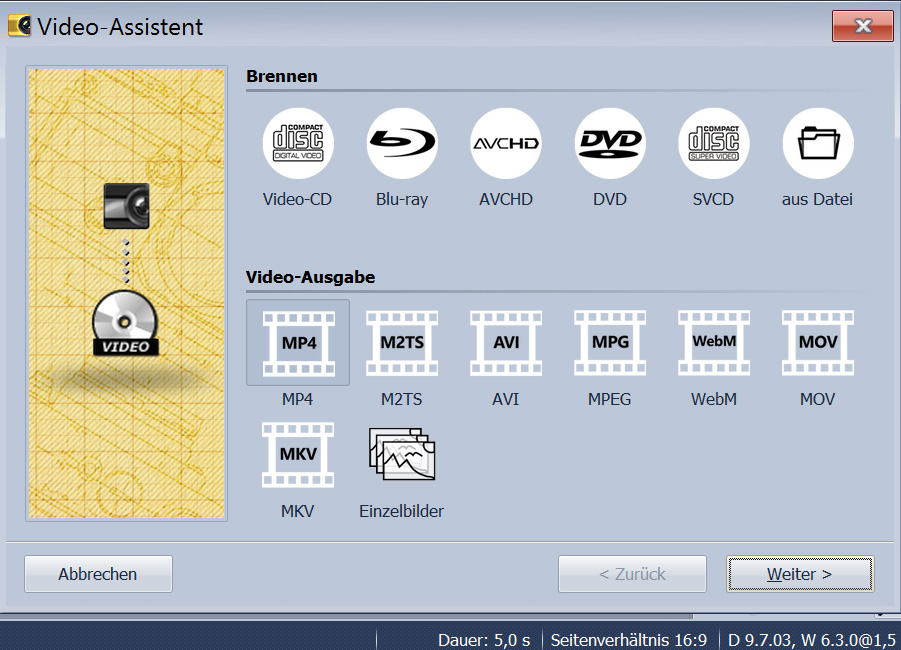901x650 pixels.
Task: Select AVCHD as burn format
Action: (x=506, y=144)
